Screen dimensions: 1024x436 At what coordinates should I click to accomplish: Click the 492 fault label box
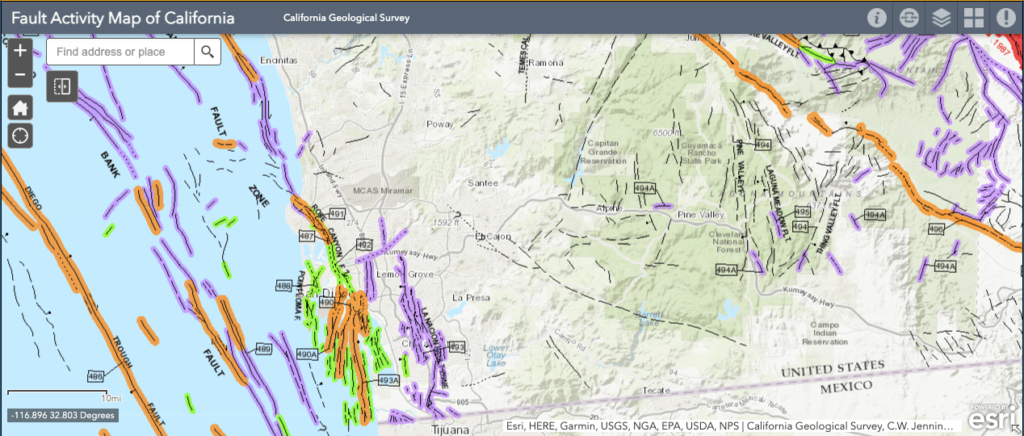click(364, 245)
